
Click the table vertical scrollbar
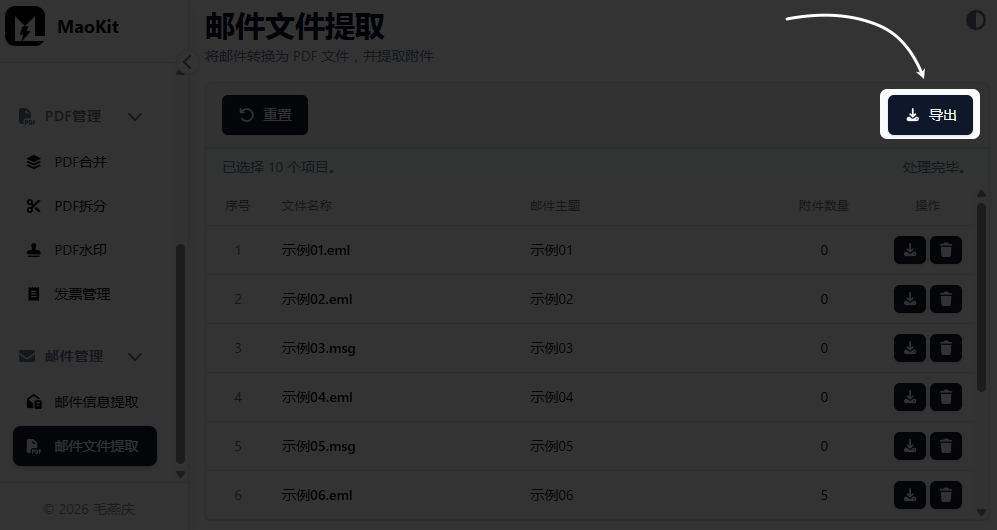980,300
